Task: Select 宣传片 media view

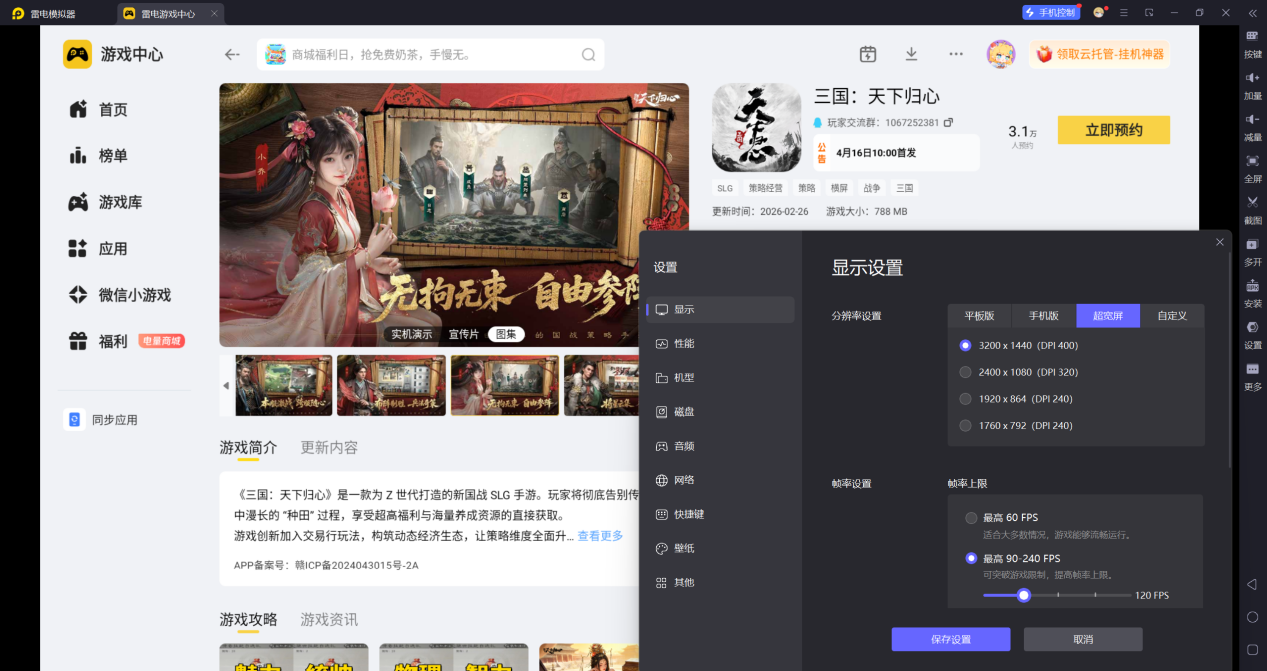Action: [463, 334]
